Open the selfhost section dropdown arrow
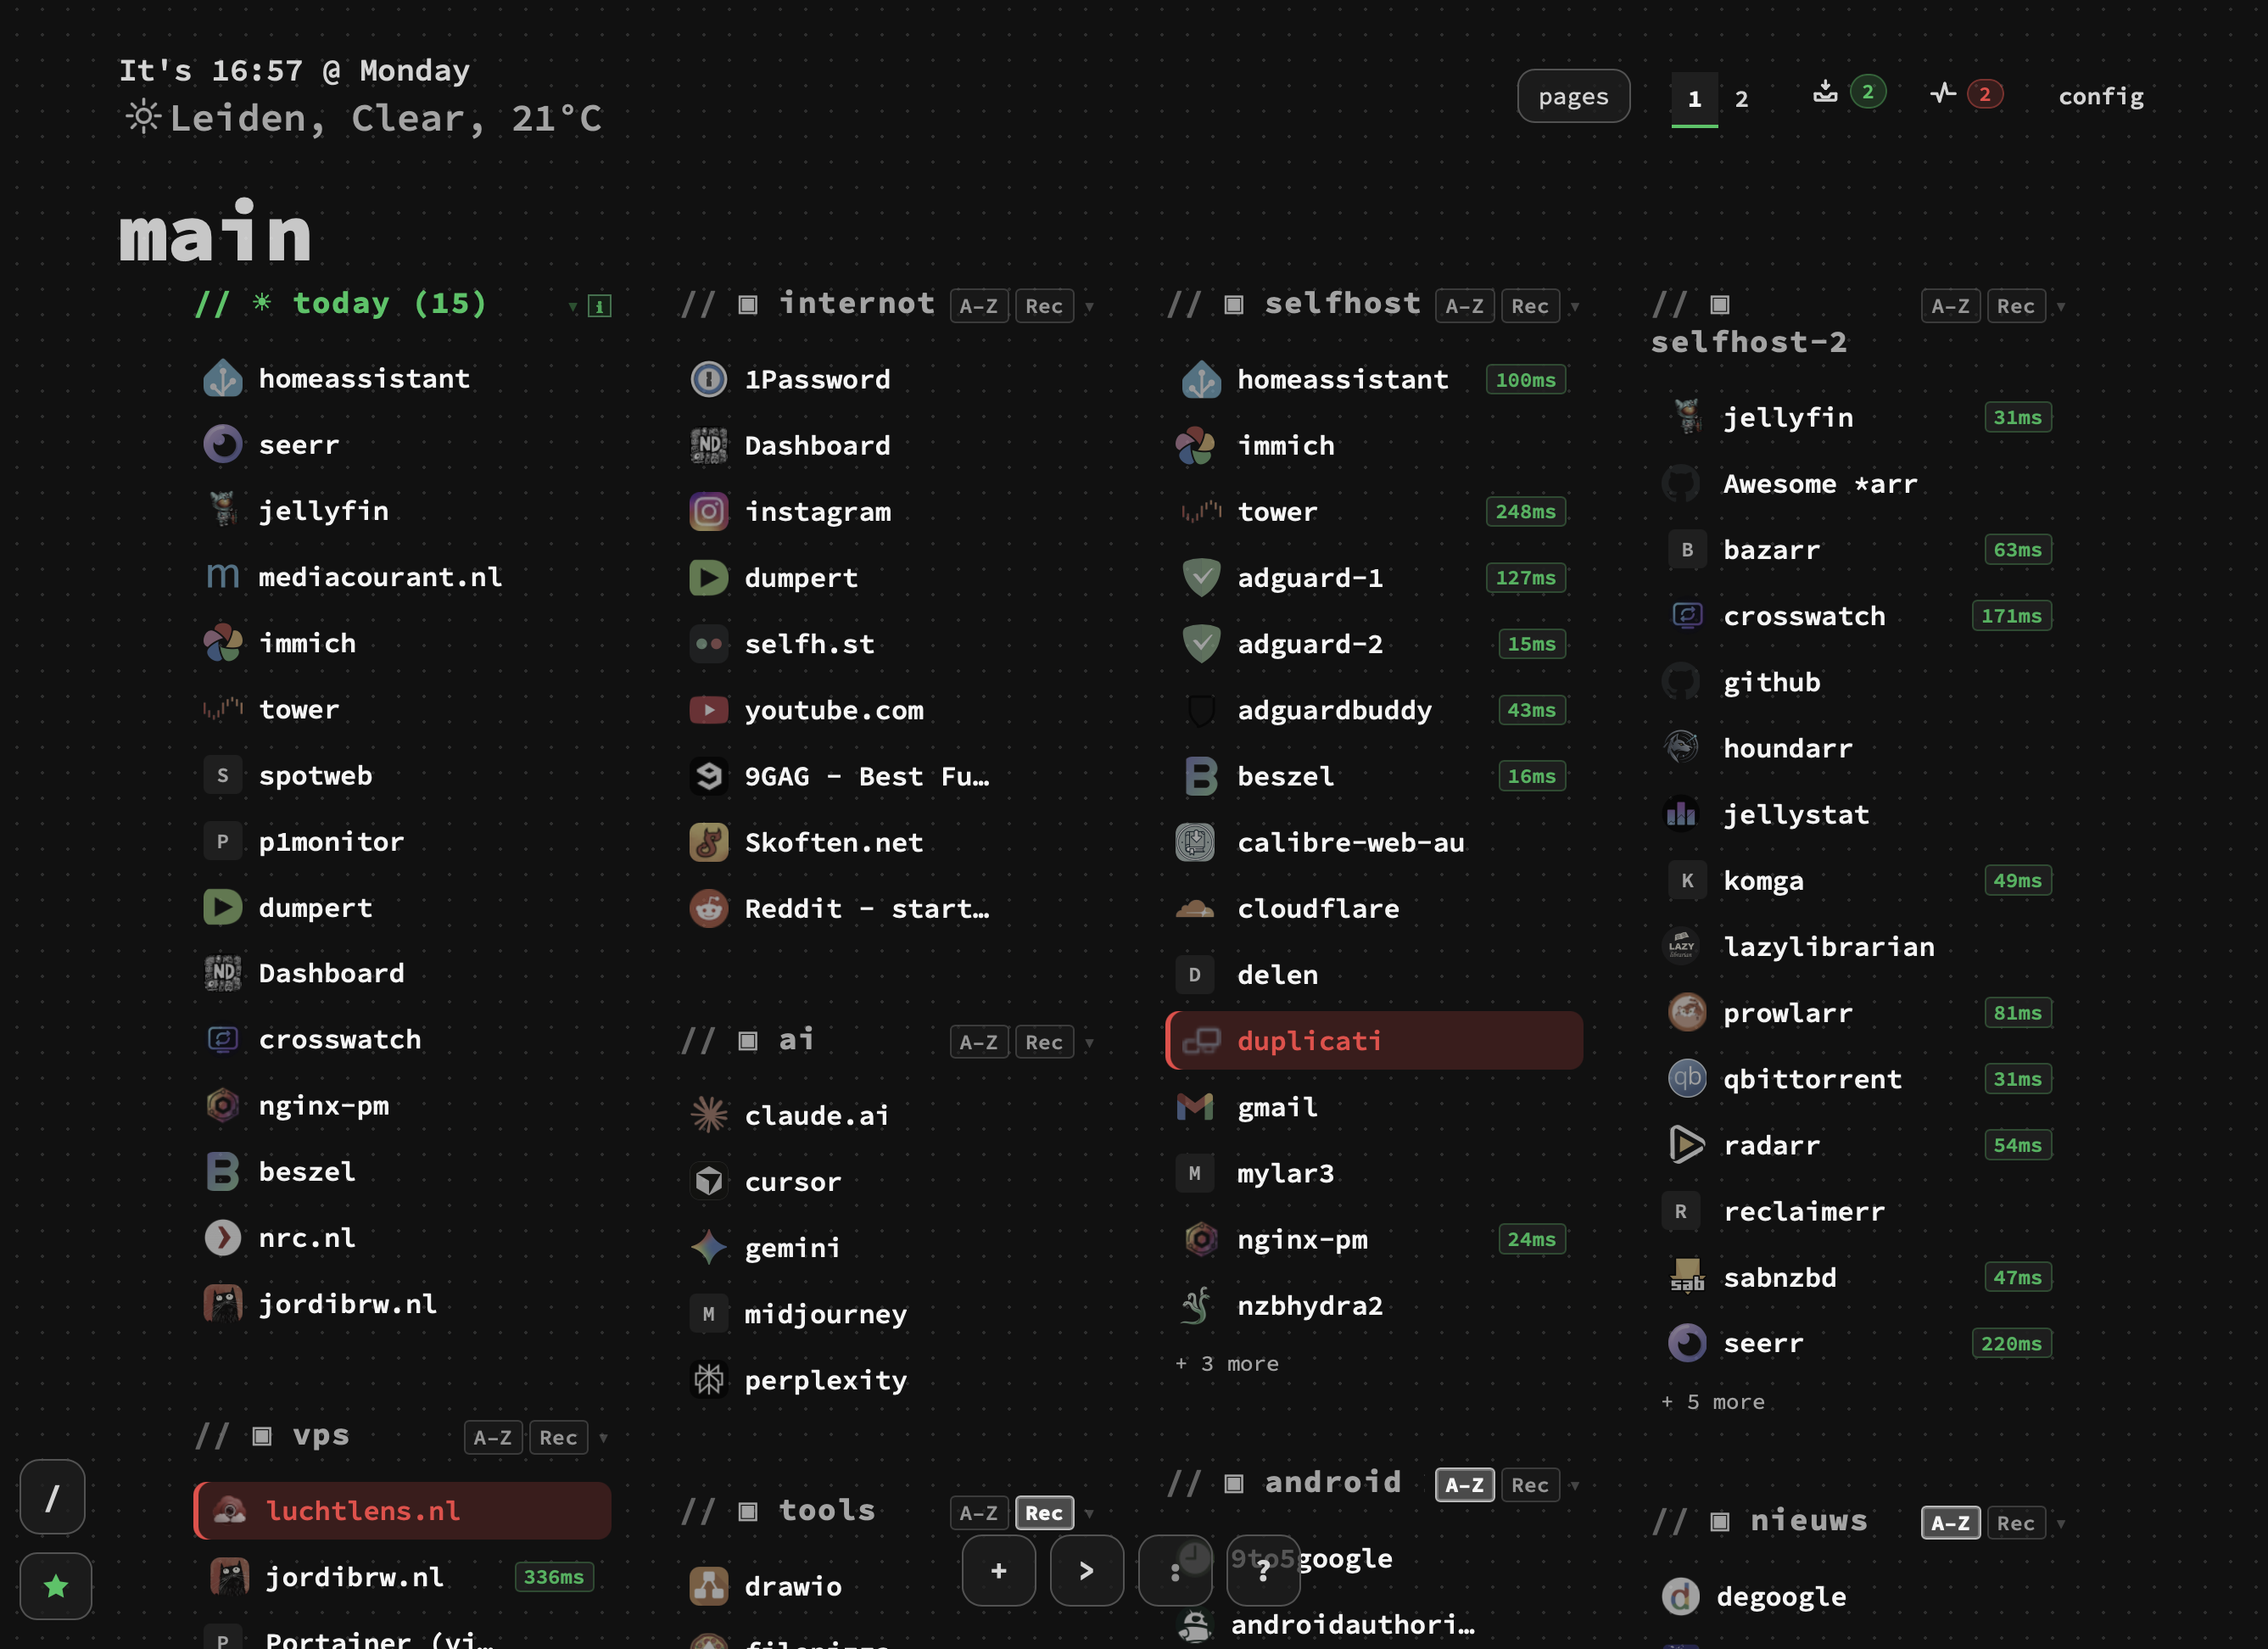2268x1649 pixels. (x=1575, y=307)
